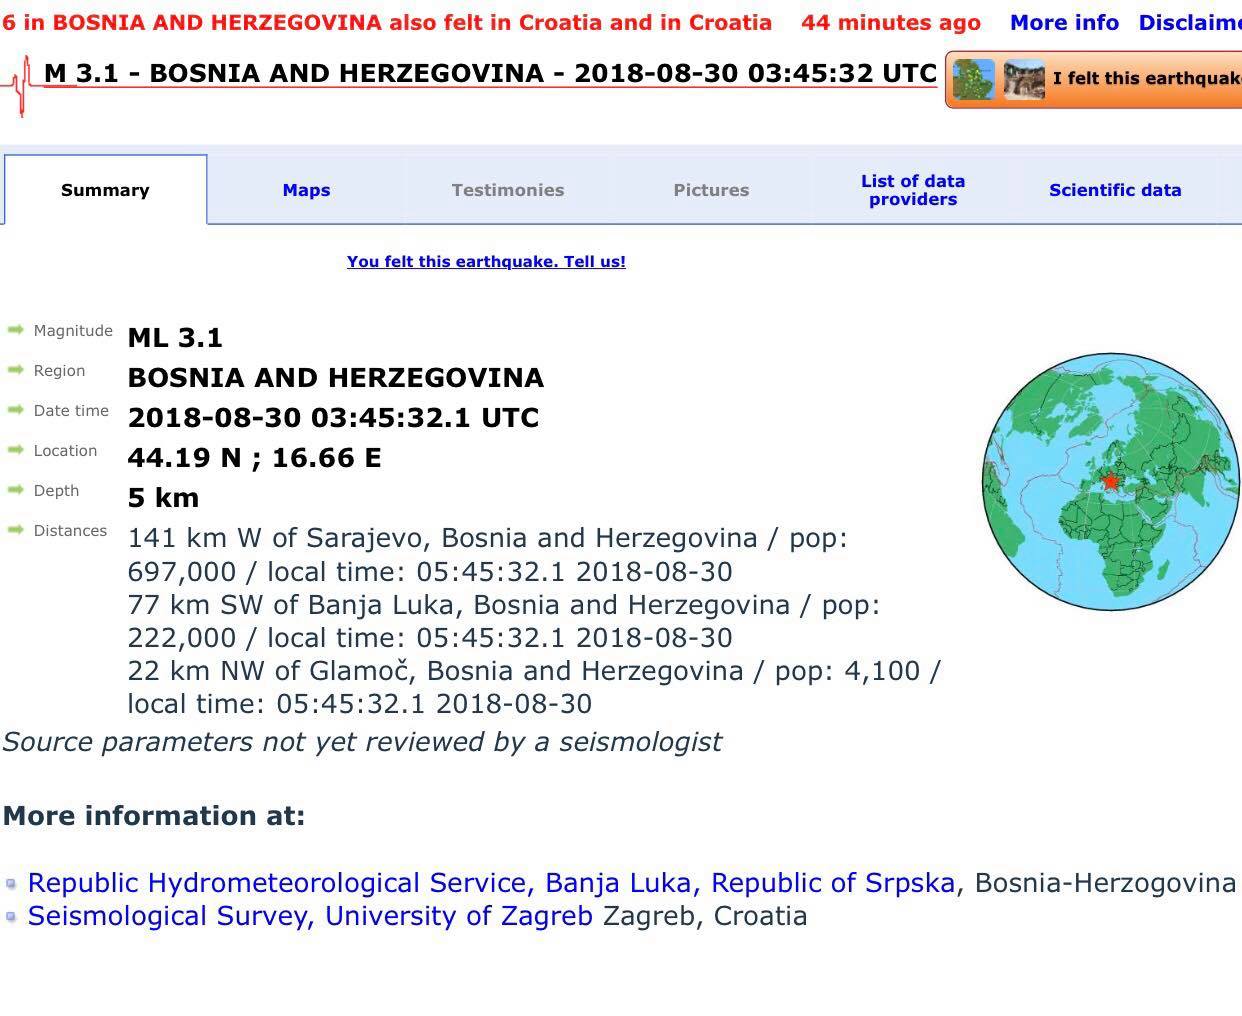The height and width of the screenshot is (1016, 1242).
Task: Click the bullet beside Seismological Survey link
Action: pyautogui.click(x=11, y=917)
